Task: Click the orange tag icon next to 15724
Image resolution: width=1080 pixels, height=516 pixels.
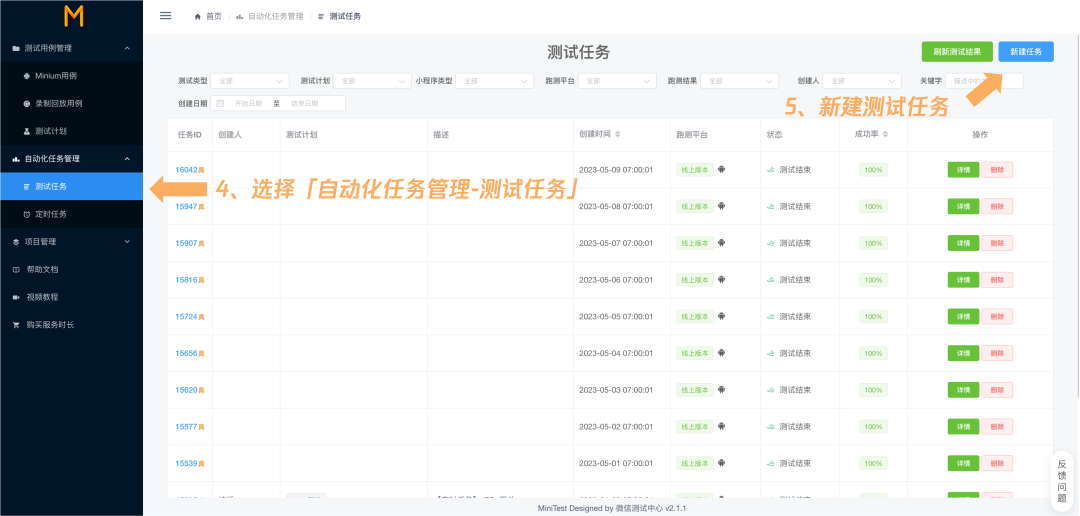Action: coord(202,317)
